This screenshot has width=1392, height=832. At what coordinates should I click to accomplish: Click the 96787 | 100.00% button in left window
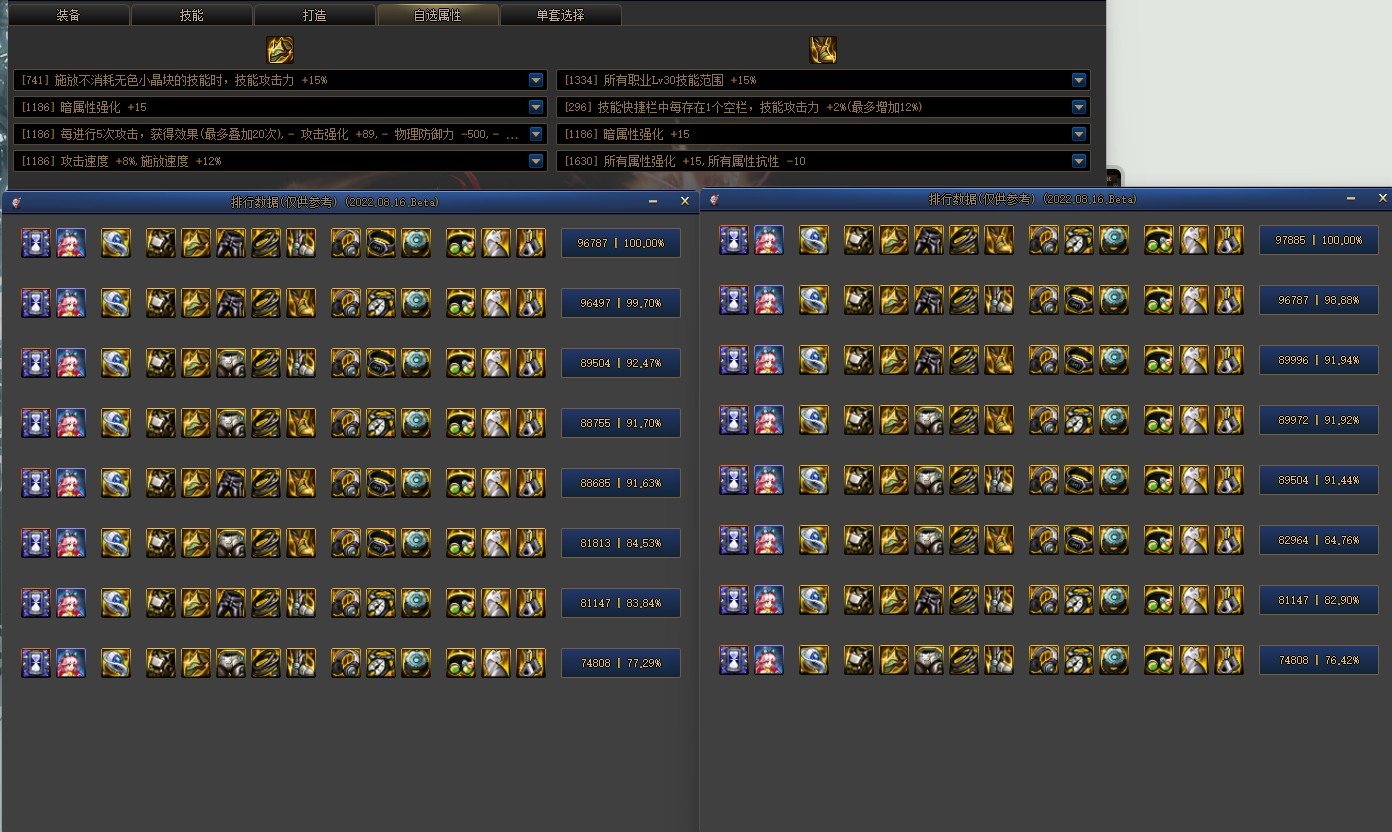point(621,243)
